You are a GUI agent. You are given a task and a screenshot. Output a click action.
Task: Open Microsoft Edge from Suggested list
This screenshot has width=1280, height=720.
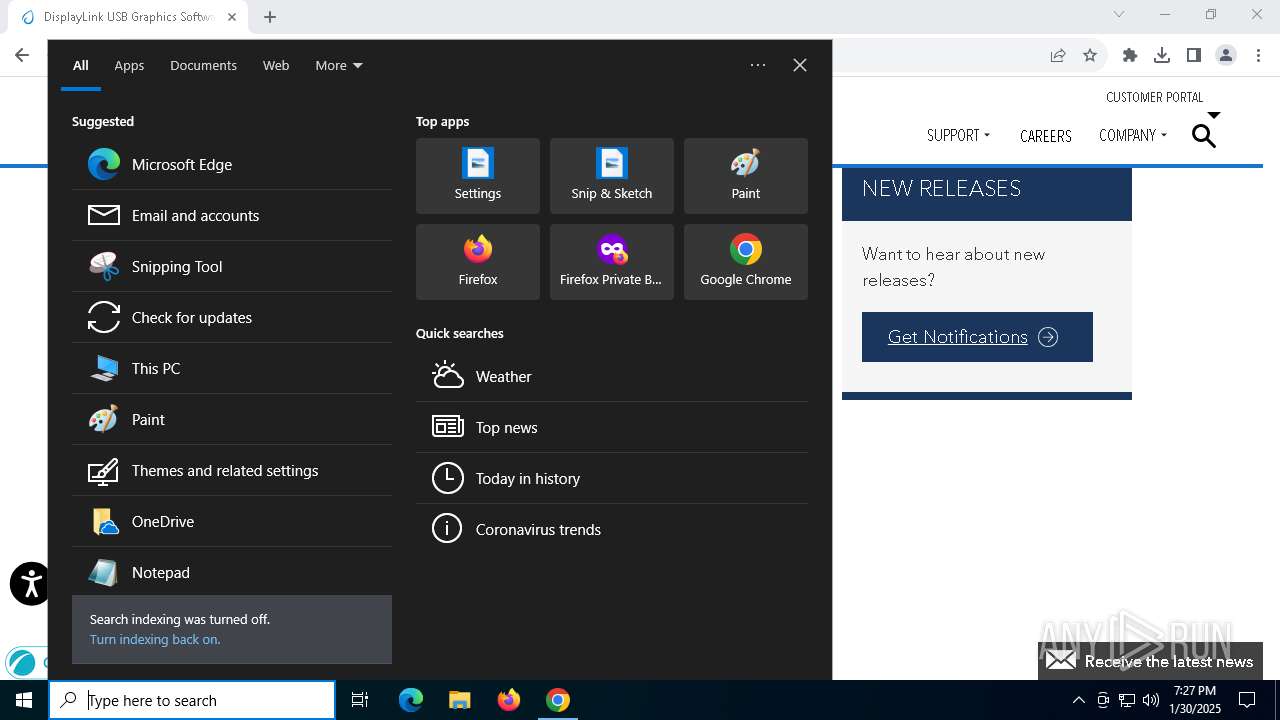click(x=232, y=165)
